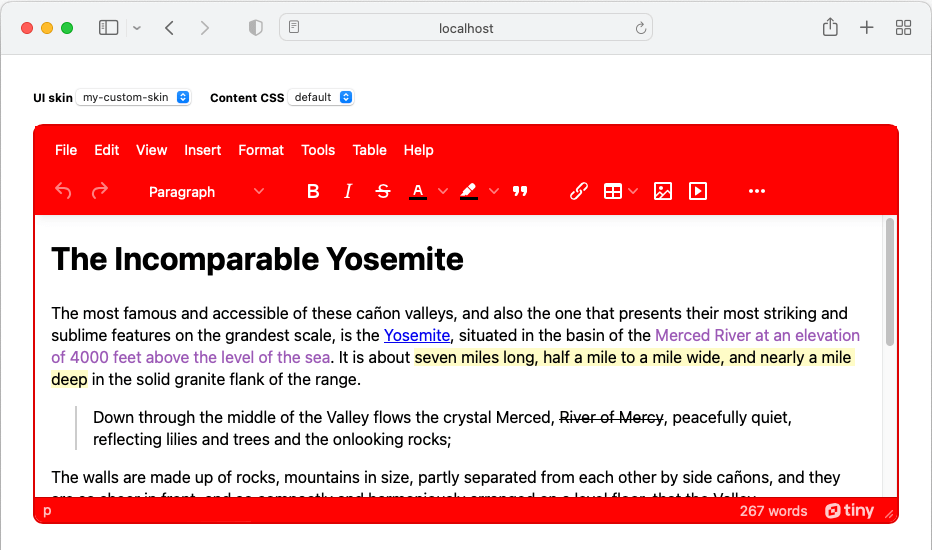Viewport: 932px width, 550px height.
Task: Apply blockquote with the quote icon
Action: pyautogui.click(x=520, y=191)
